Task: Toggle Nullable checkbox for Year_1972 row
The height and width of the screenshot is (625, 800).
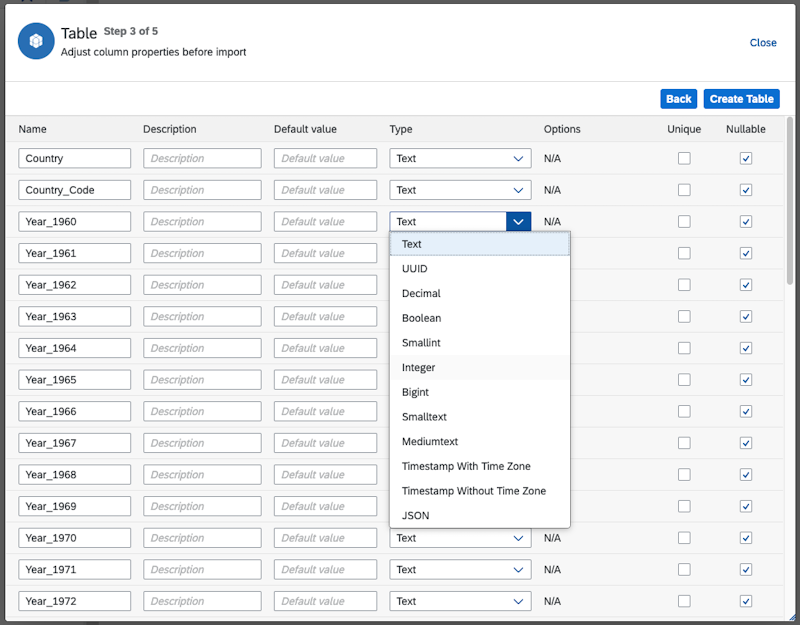Action: pos(745,601)
